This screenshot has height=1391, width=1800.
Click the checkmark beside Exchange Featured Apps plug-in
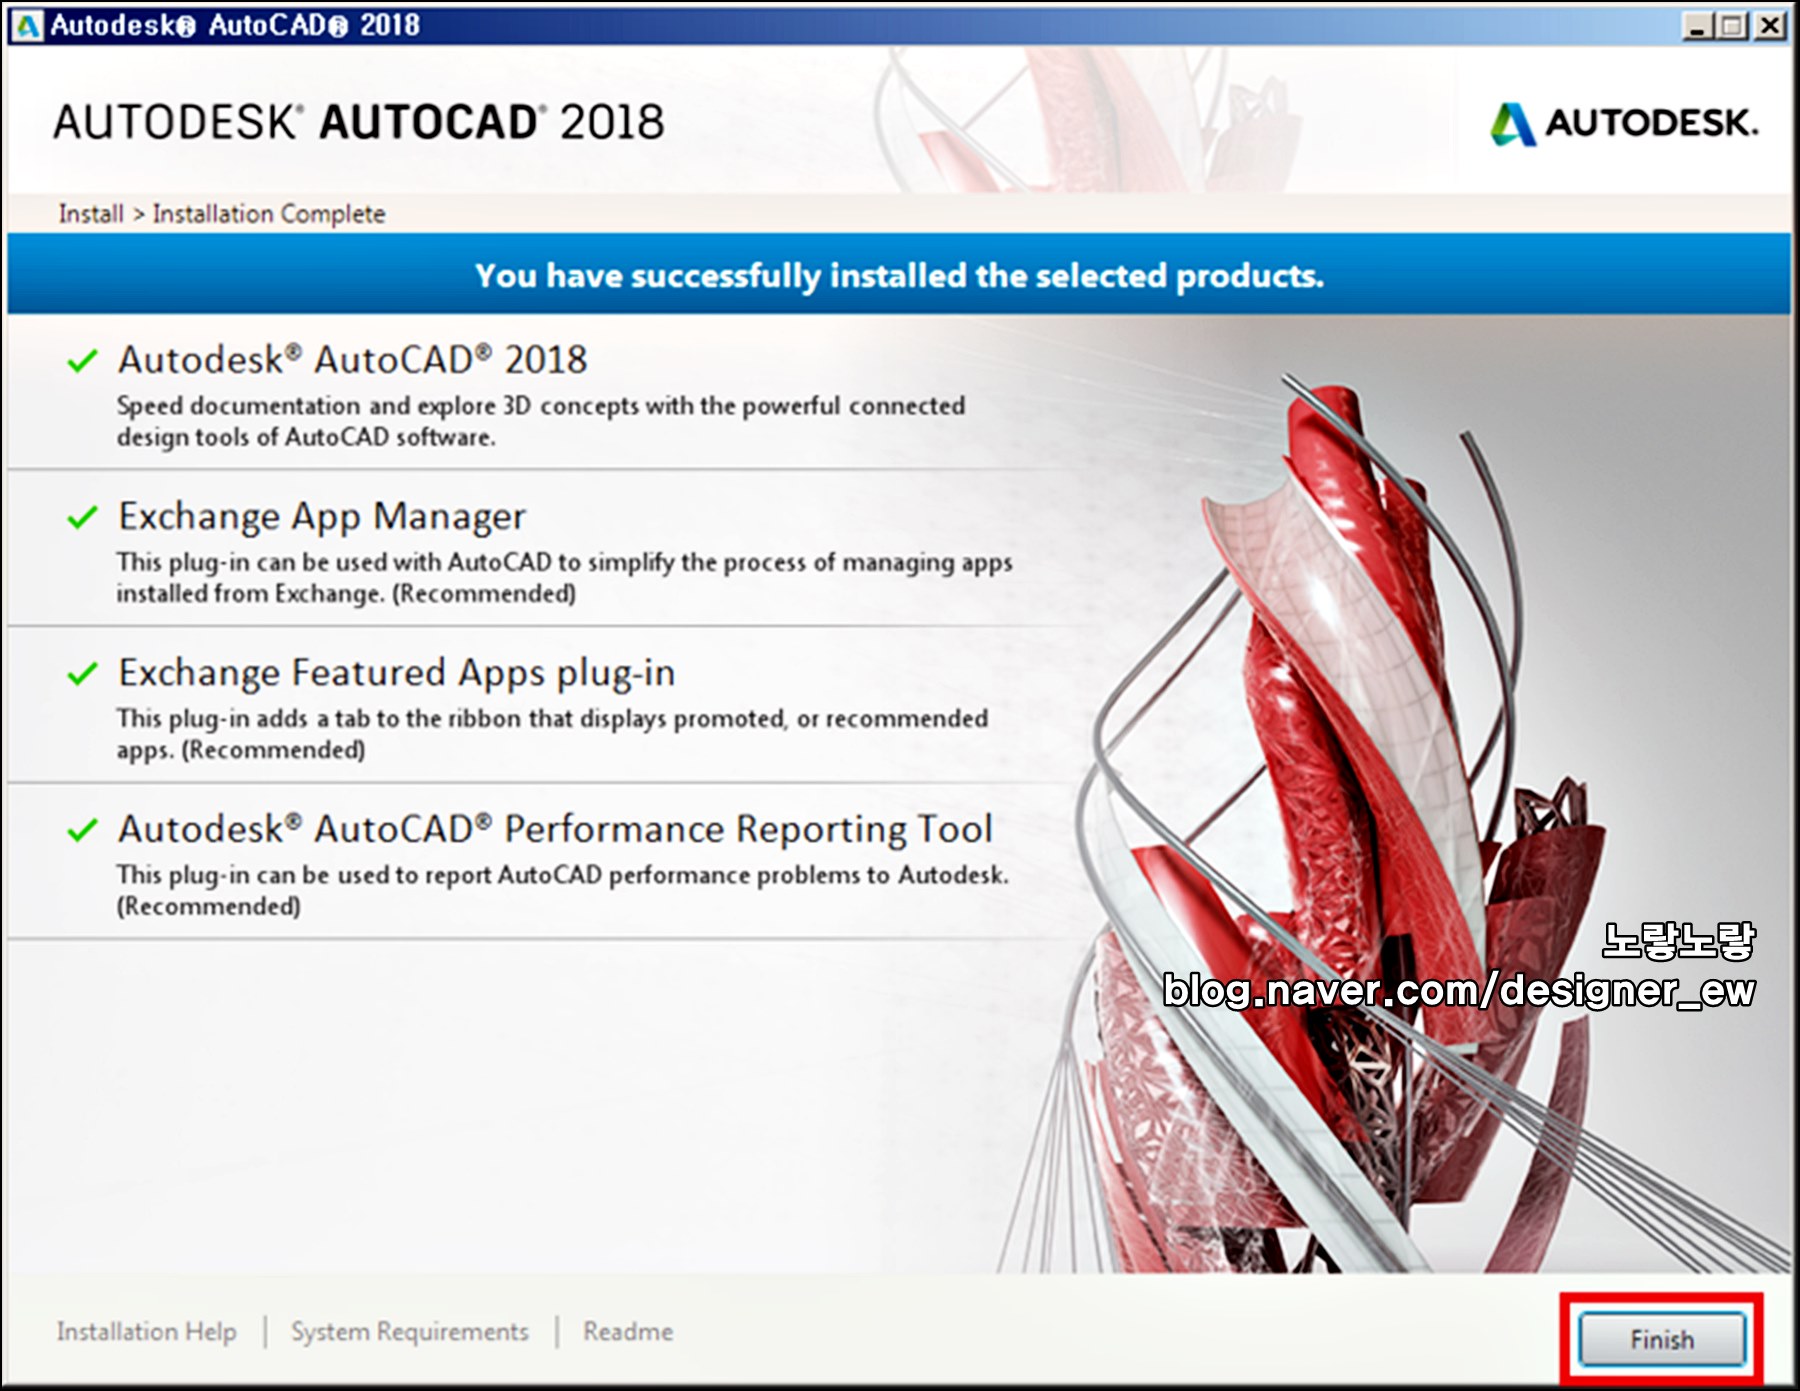coord(82,673)
